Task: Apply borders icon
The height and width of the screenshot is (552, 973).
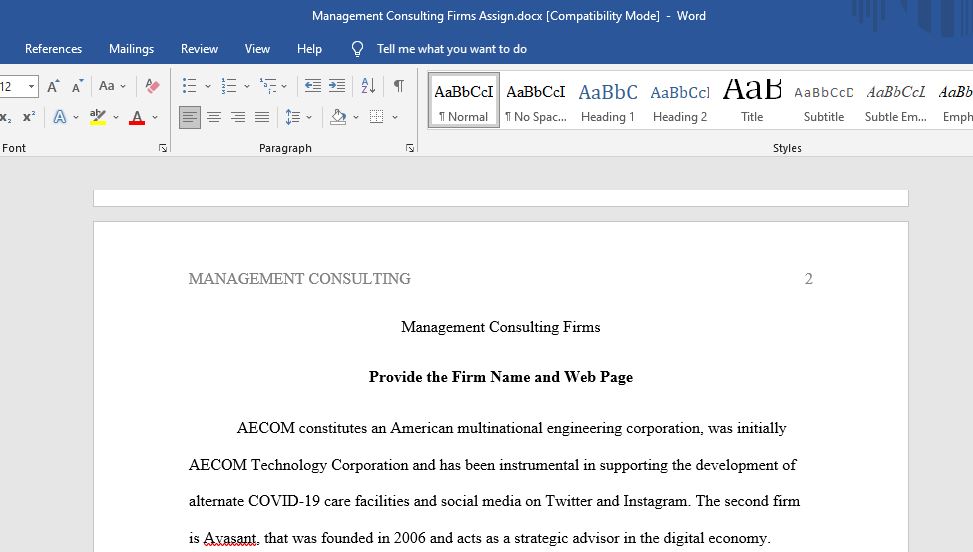Action: (x=376, y=117)
